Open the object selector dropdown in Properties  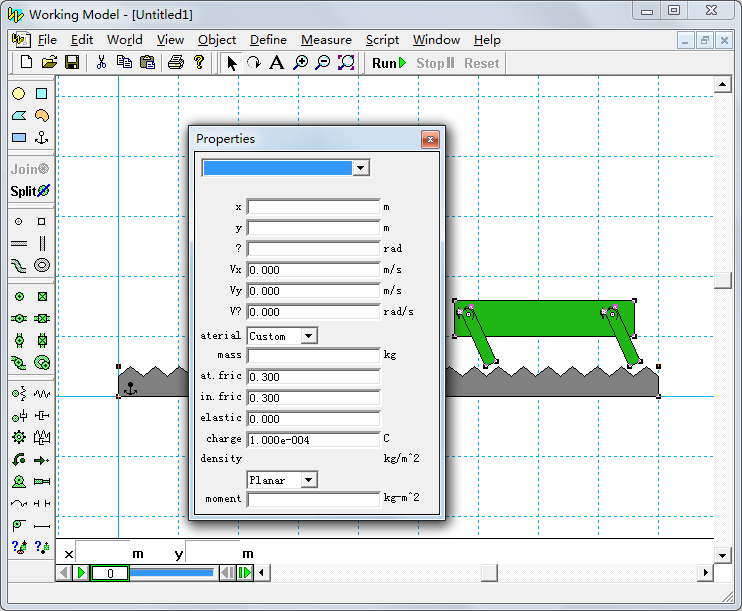pyautogui.click(x=361, y=168)
